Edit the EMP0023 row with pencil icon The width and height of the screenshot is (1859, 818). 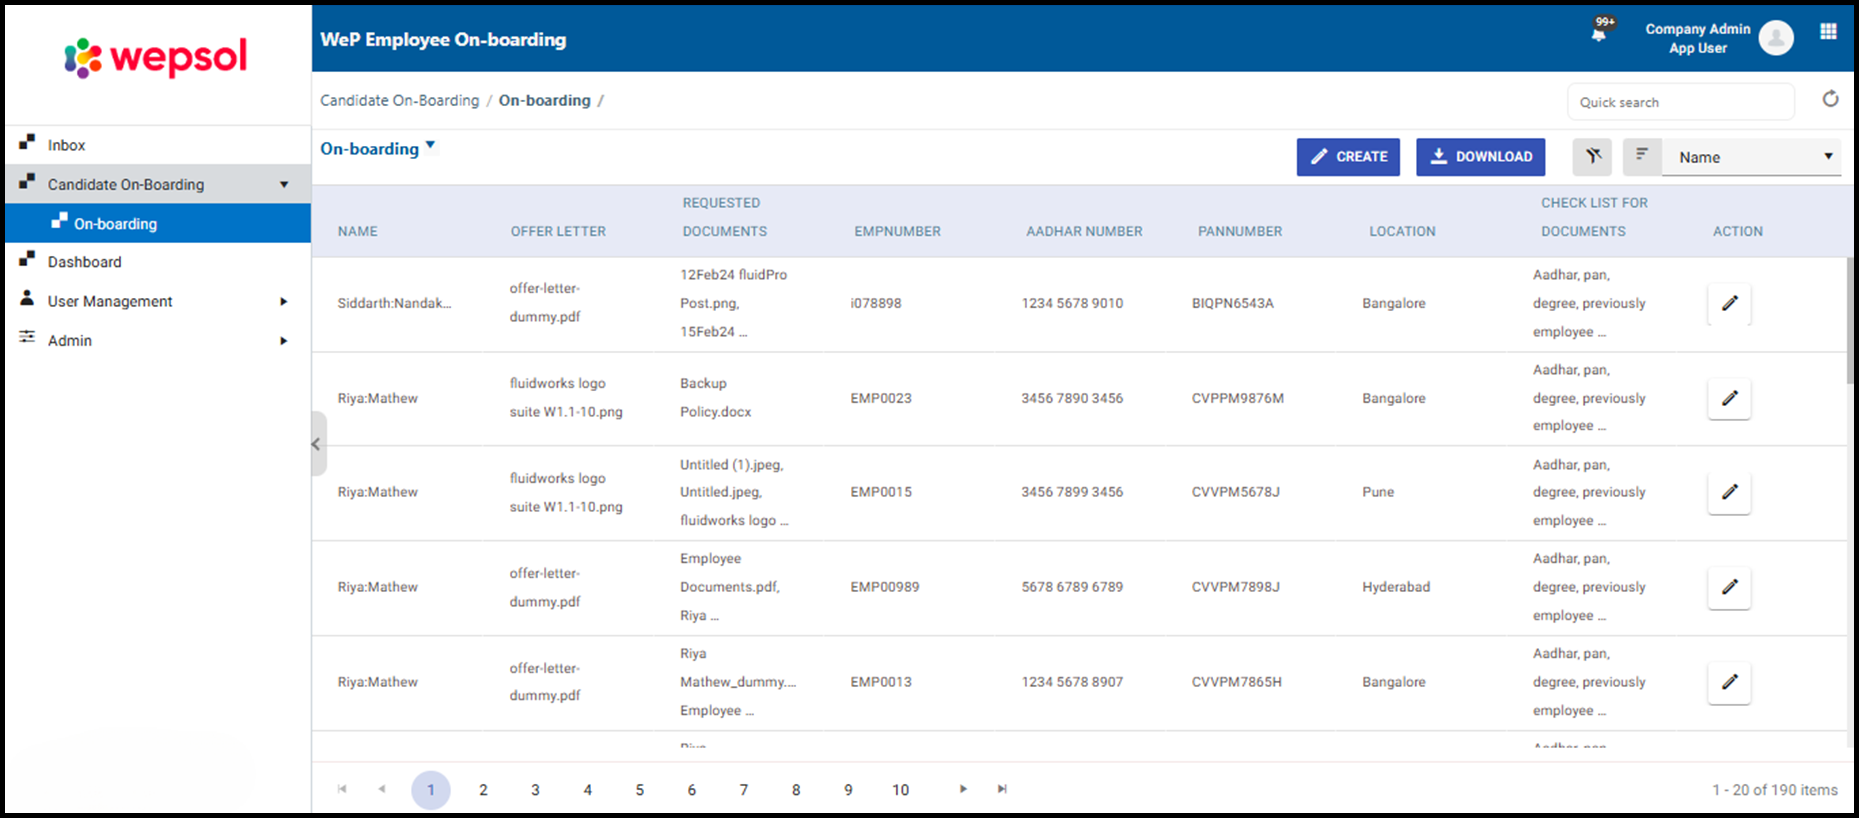[x=1729, y=398]
